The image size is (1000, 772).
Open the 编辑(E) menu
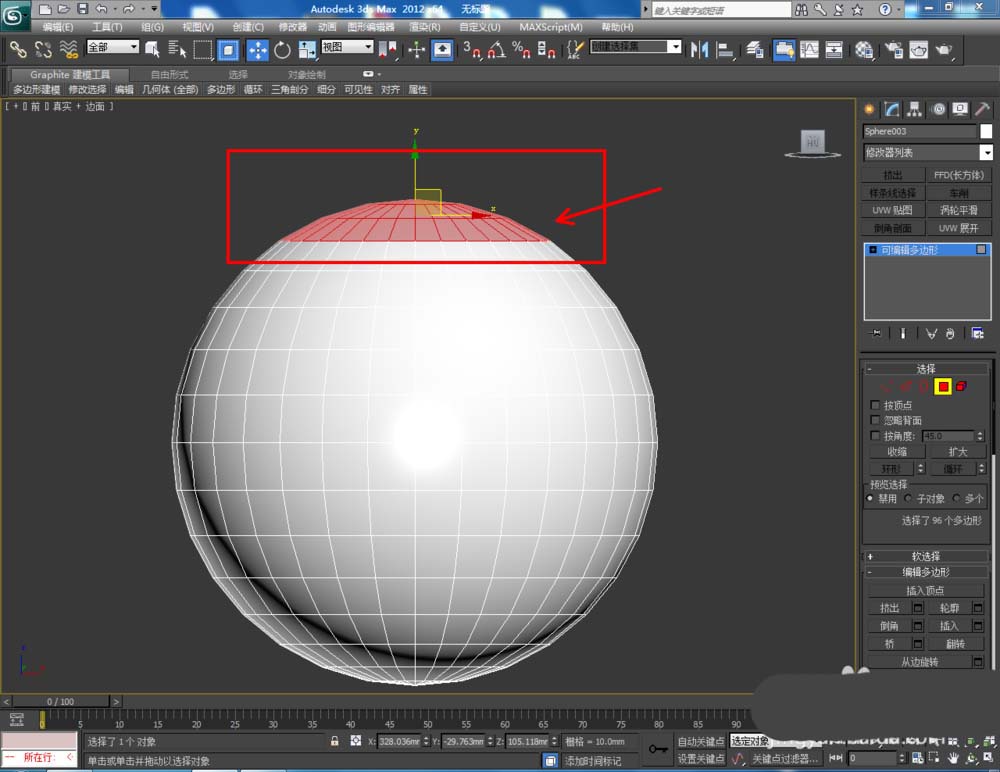[x=58, y=27]
